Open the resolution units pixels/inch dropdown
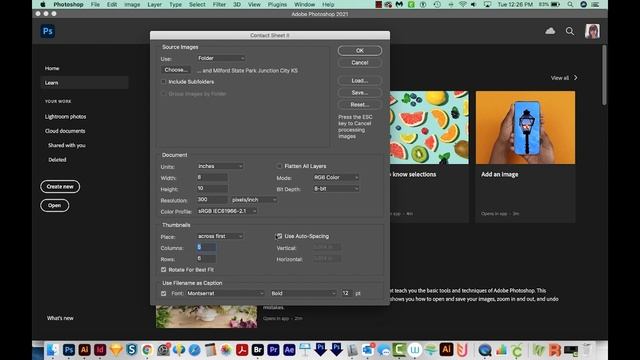 254,200
